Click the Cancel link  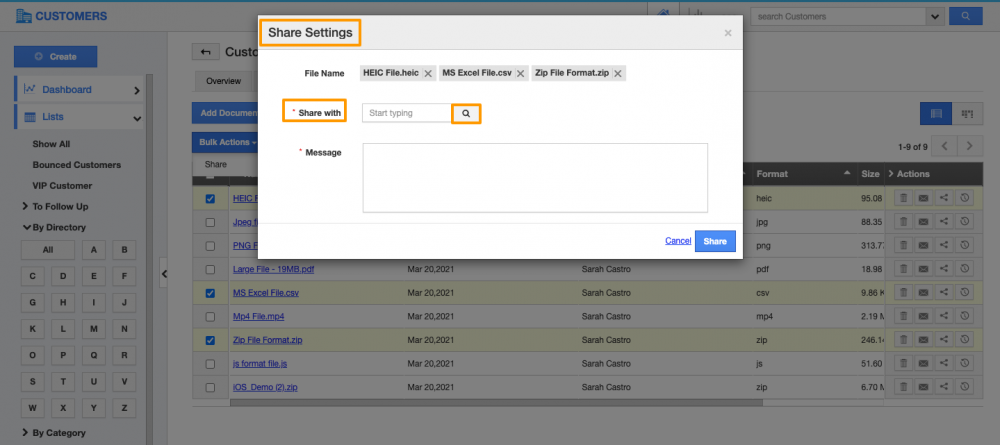tap(678, 241)
